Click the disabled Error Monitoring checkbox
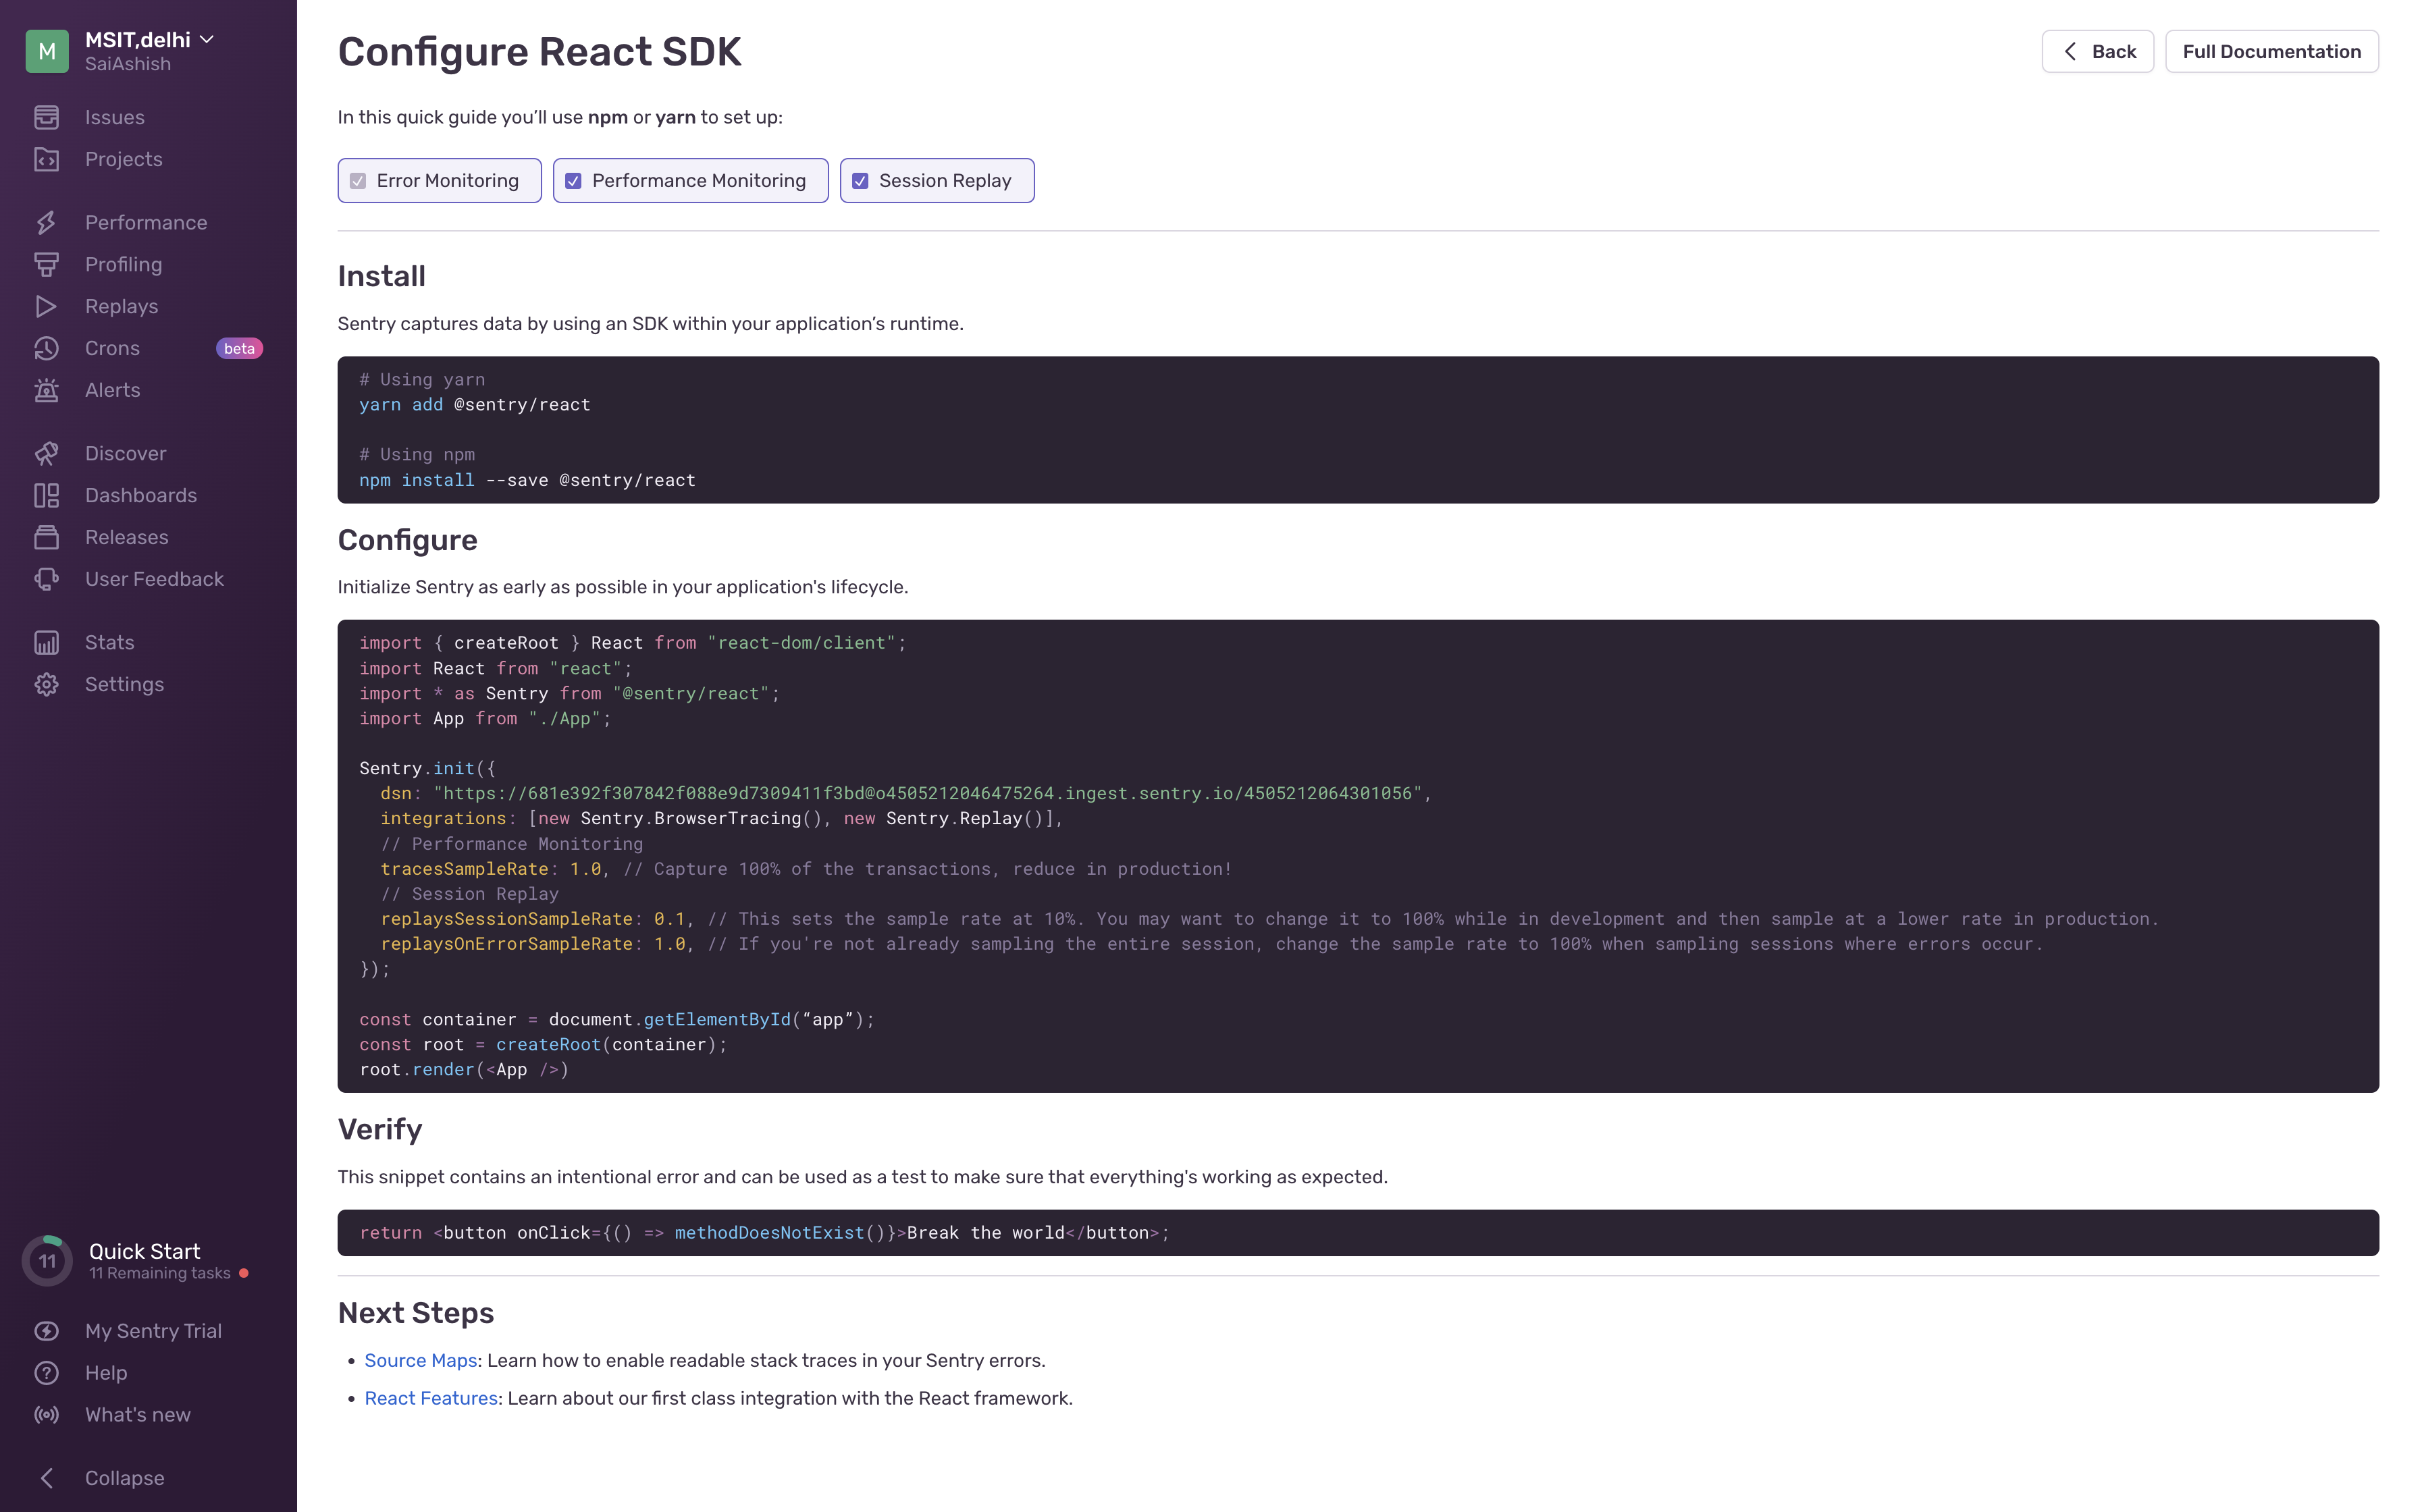Screen dimensions: 2420x1512 pos(358,180)
